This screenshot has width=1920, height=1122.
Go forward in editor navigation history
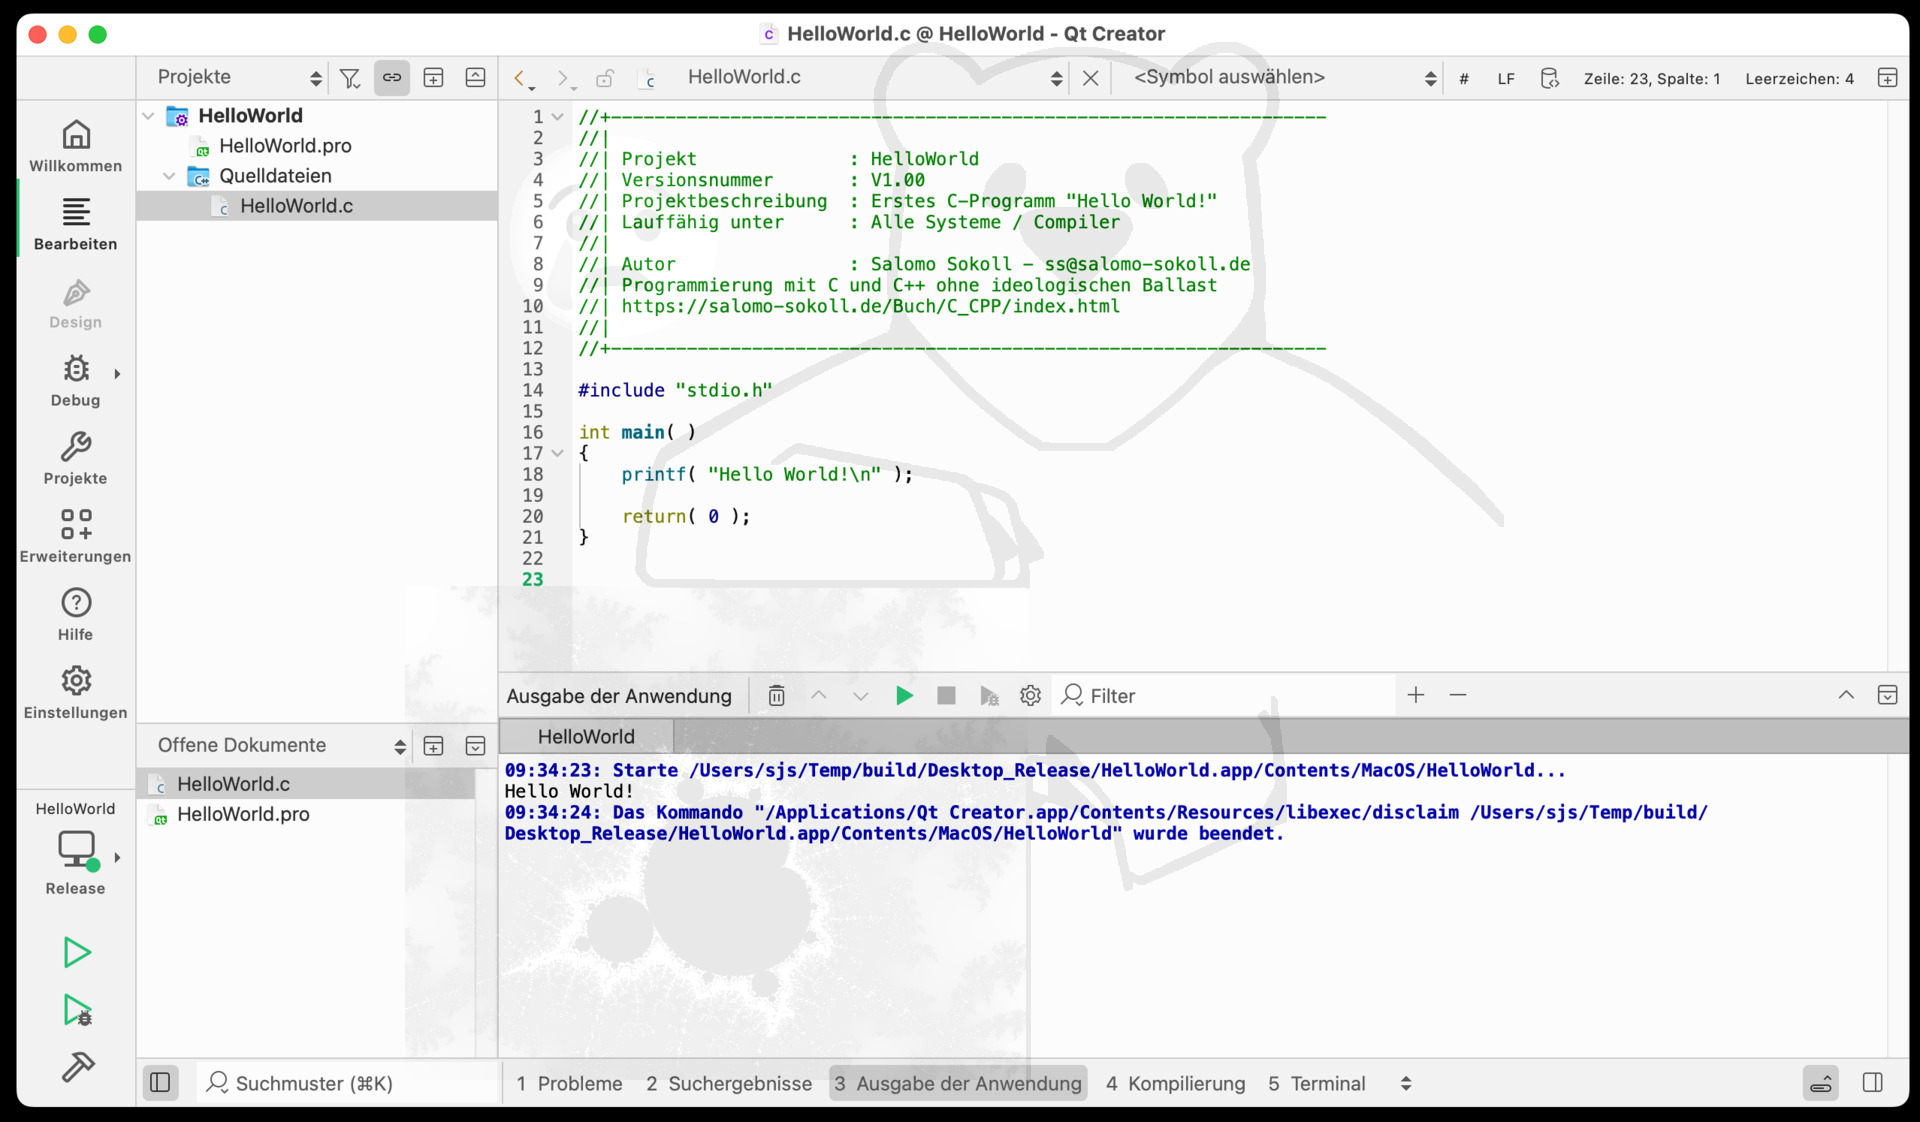coord(564,78)
